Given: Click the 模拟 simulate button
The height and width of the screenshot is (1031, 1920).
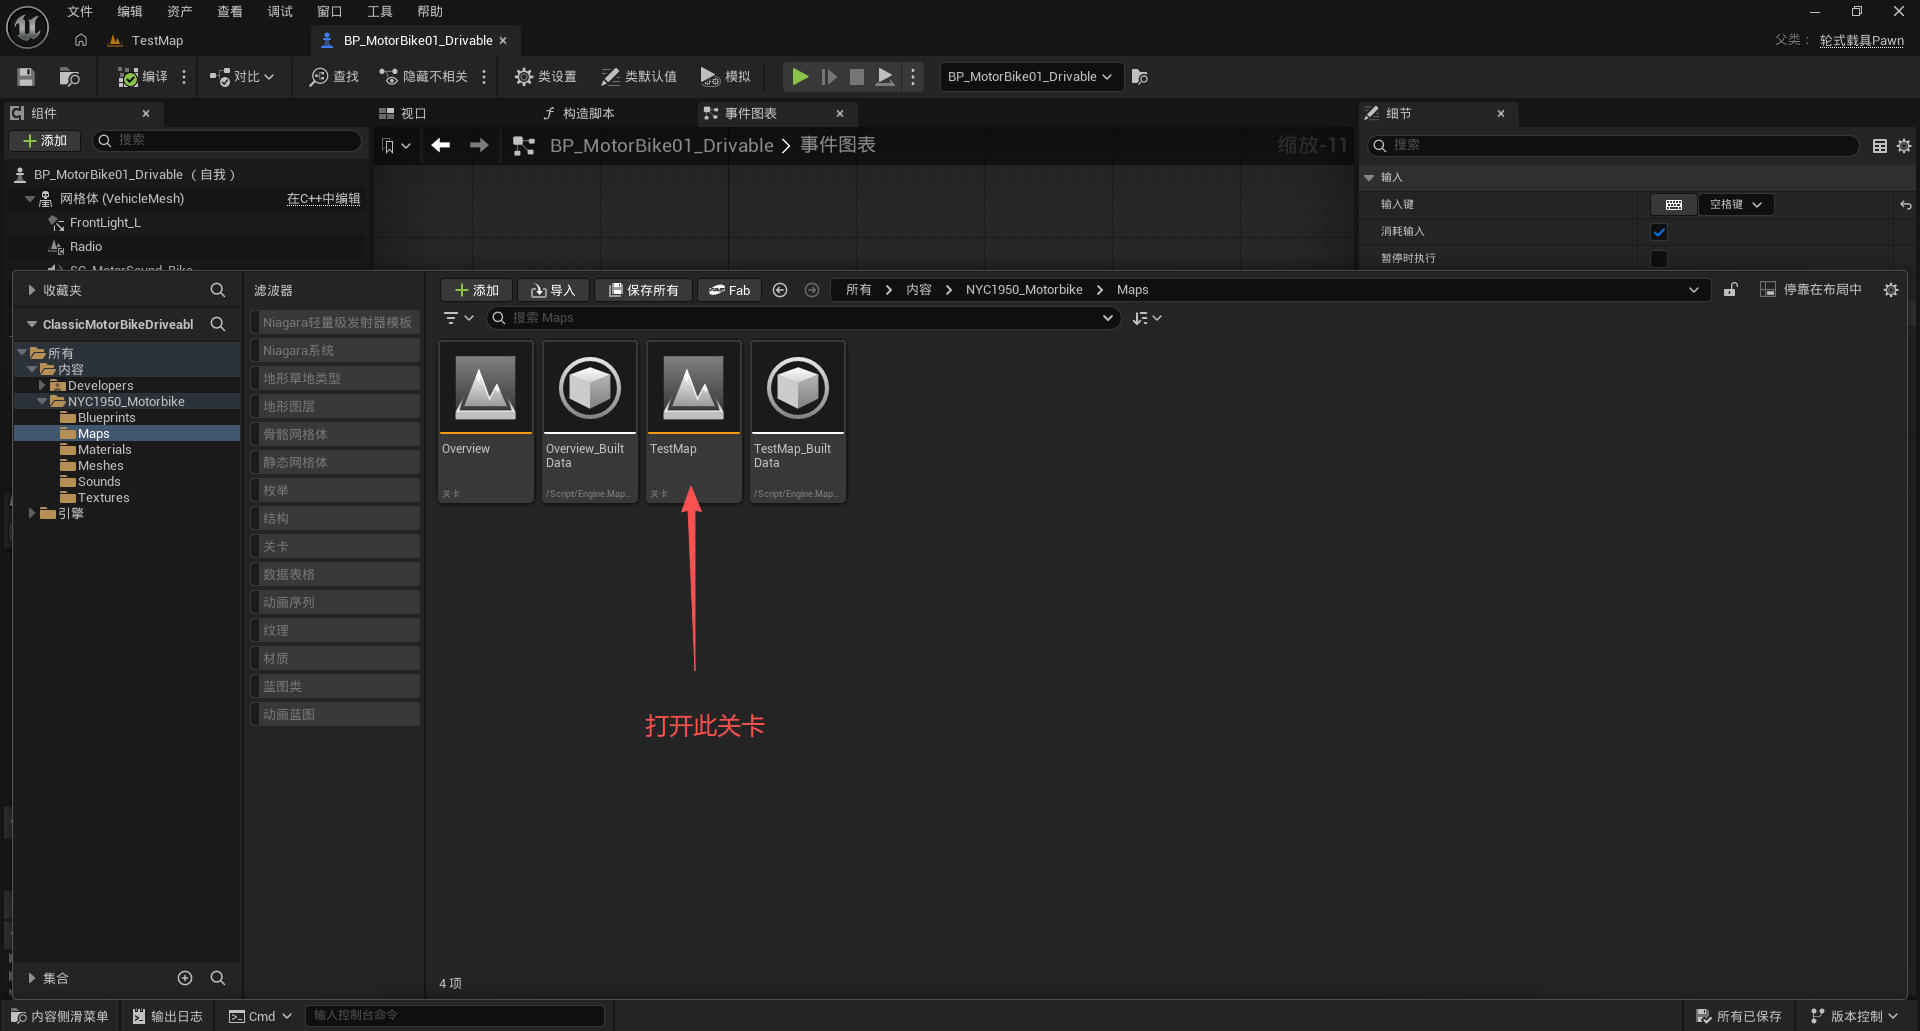Looking at the screenshot, I should point(726,77).
